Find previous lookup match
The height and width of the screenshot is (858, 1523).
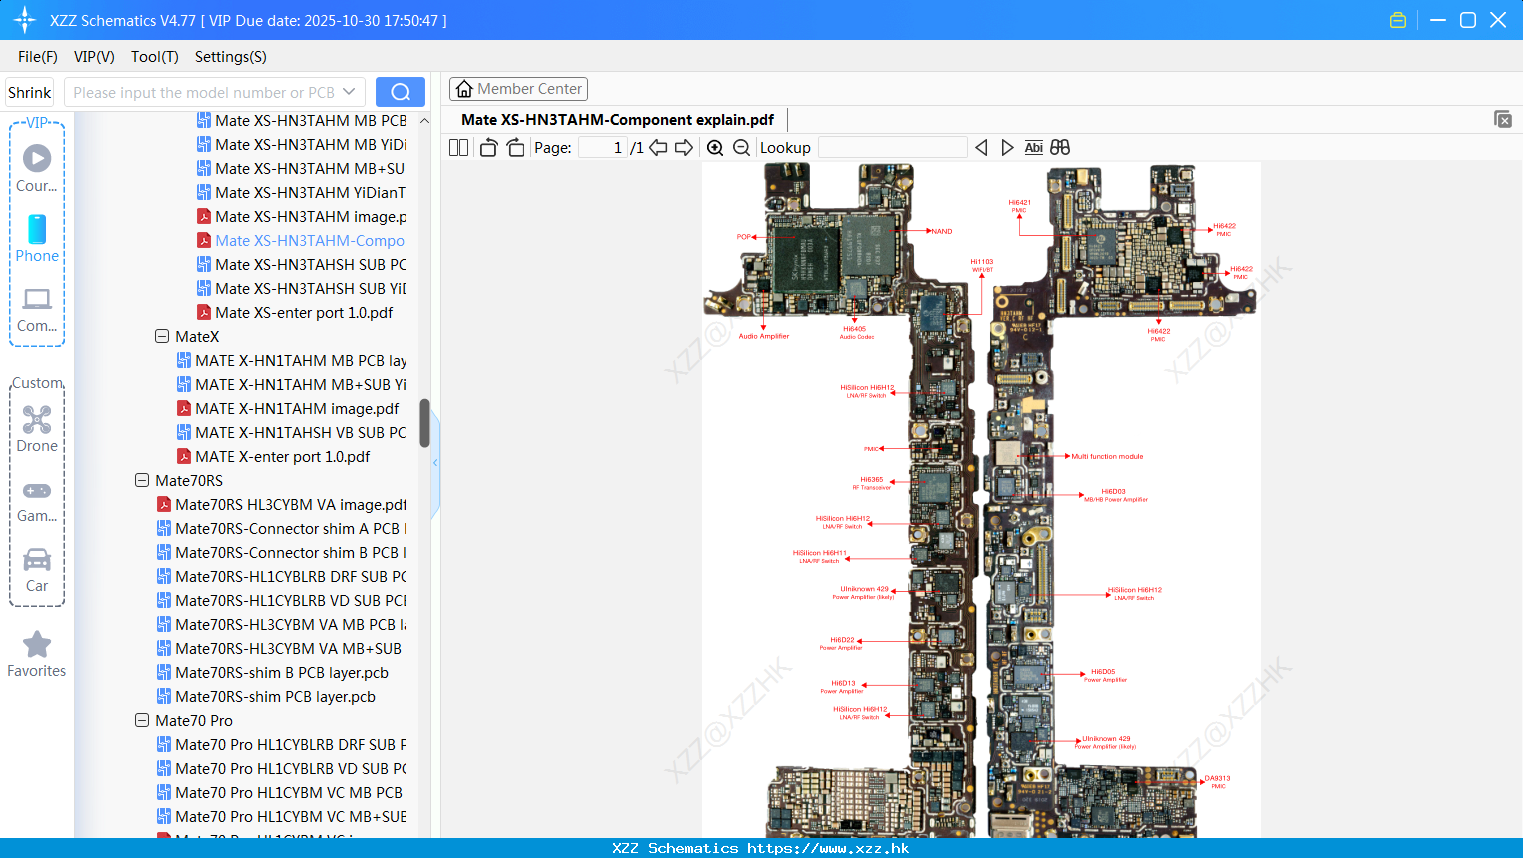pyautogui.click(x=981, y=148)
